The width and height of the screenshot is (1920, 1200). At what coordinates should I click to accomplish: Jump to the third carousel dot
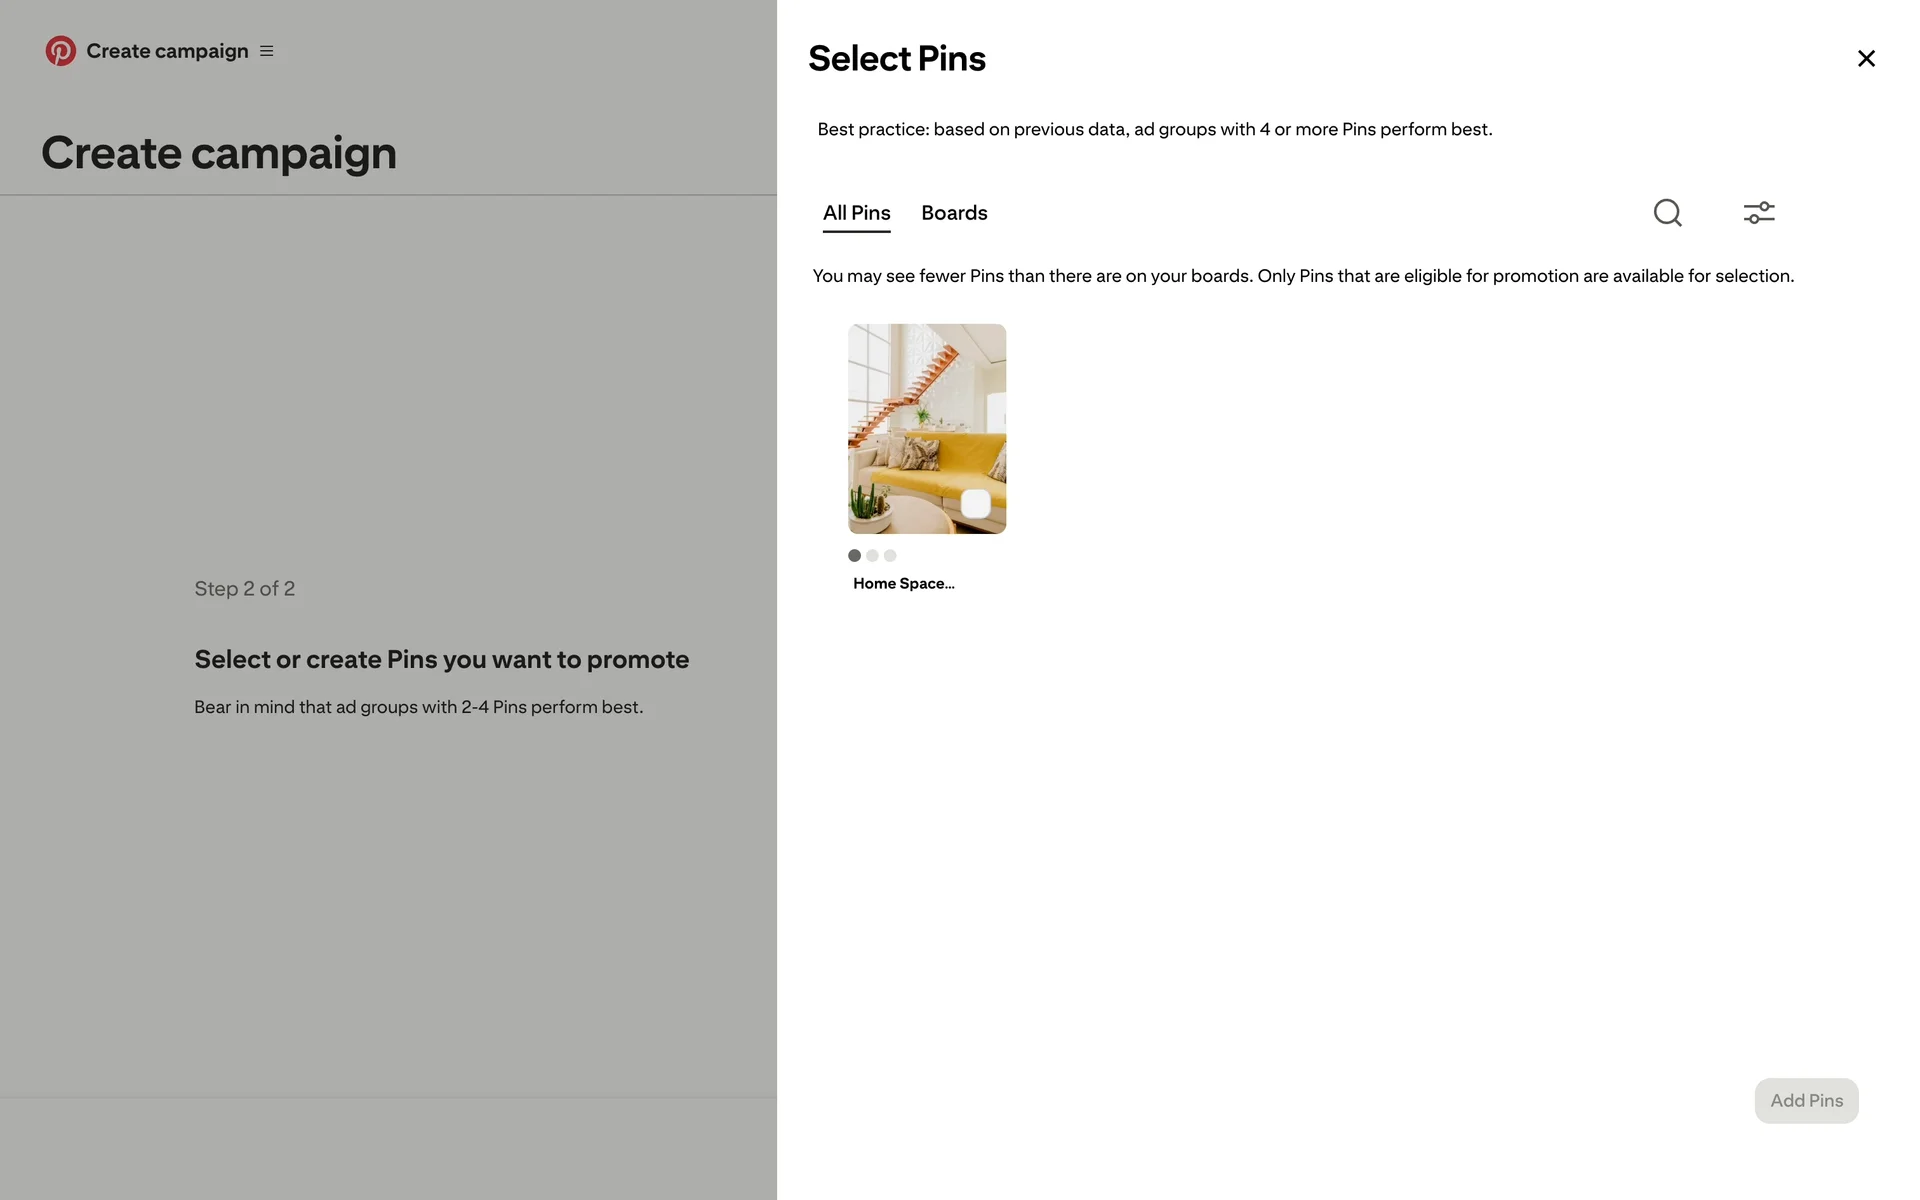click(890, 556)
